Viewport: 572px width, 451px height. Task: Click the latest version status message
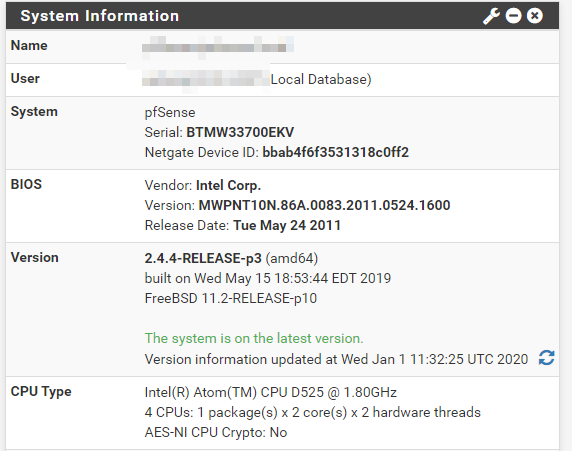pos(254,338)
